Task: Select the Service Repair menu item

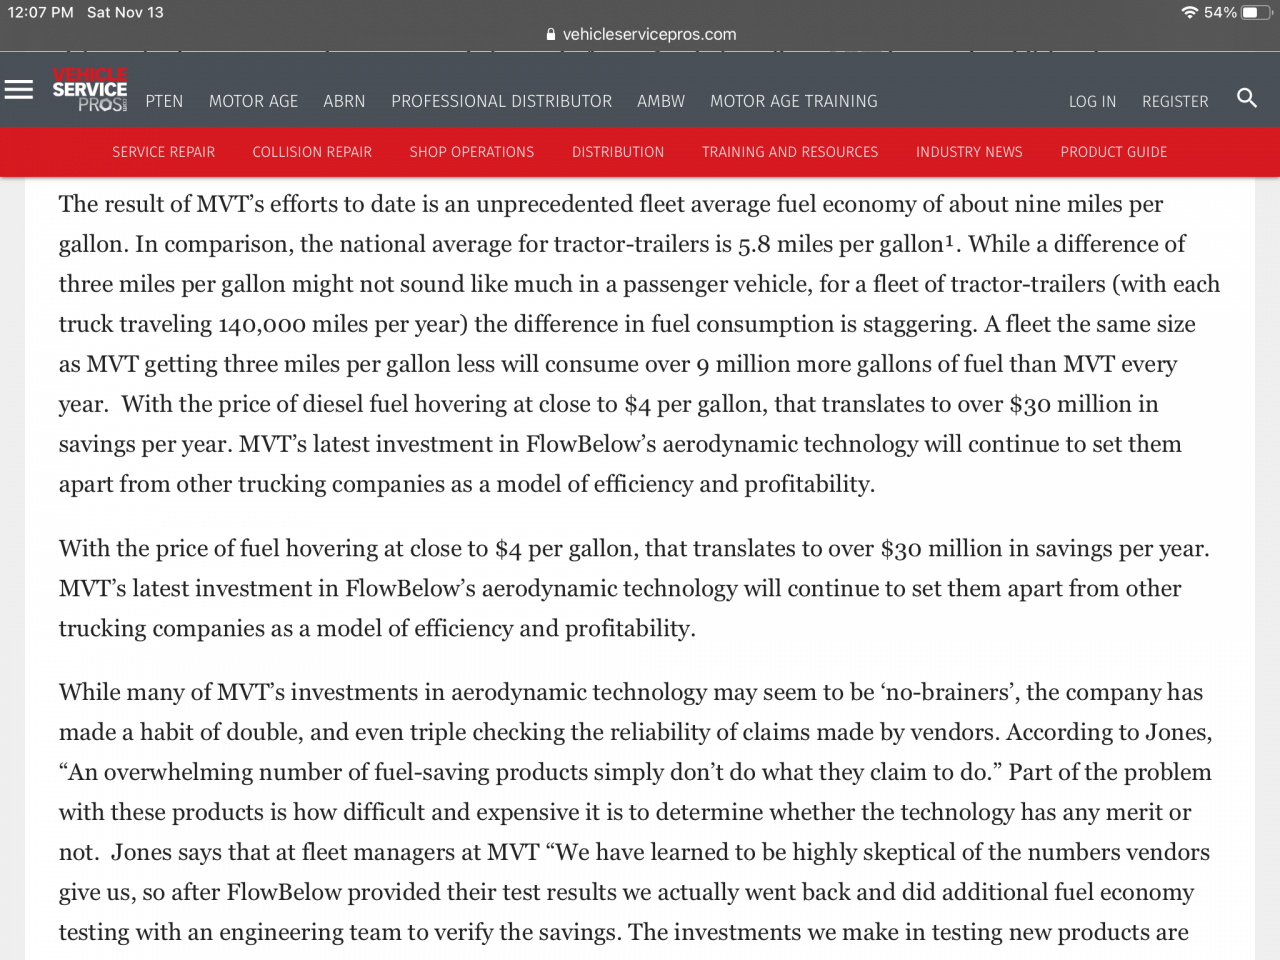Action: [x=163, y=152]
